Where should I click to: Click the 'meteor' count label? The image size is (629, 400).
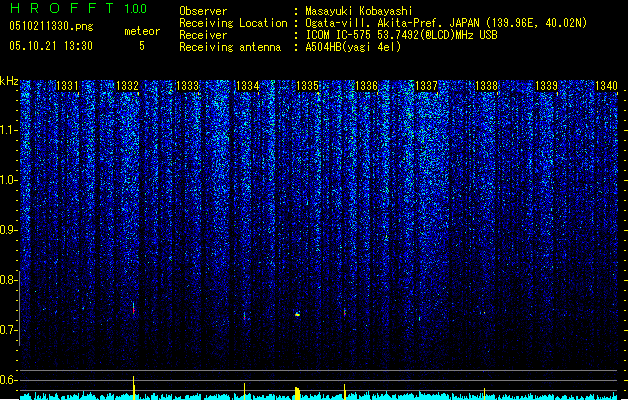pos(142,31)
